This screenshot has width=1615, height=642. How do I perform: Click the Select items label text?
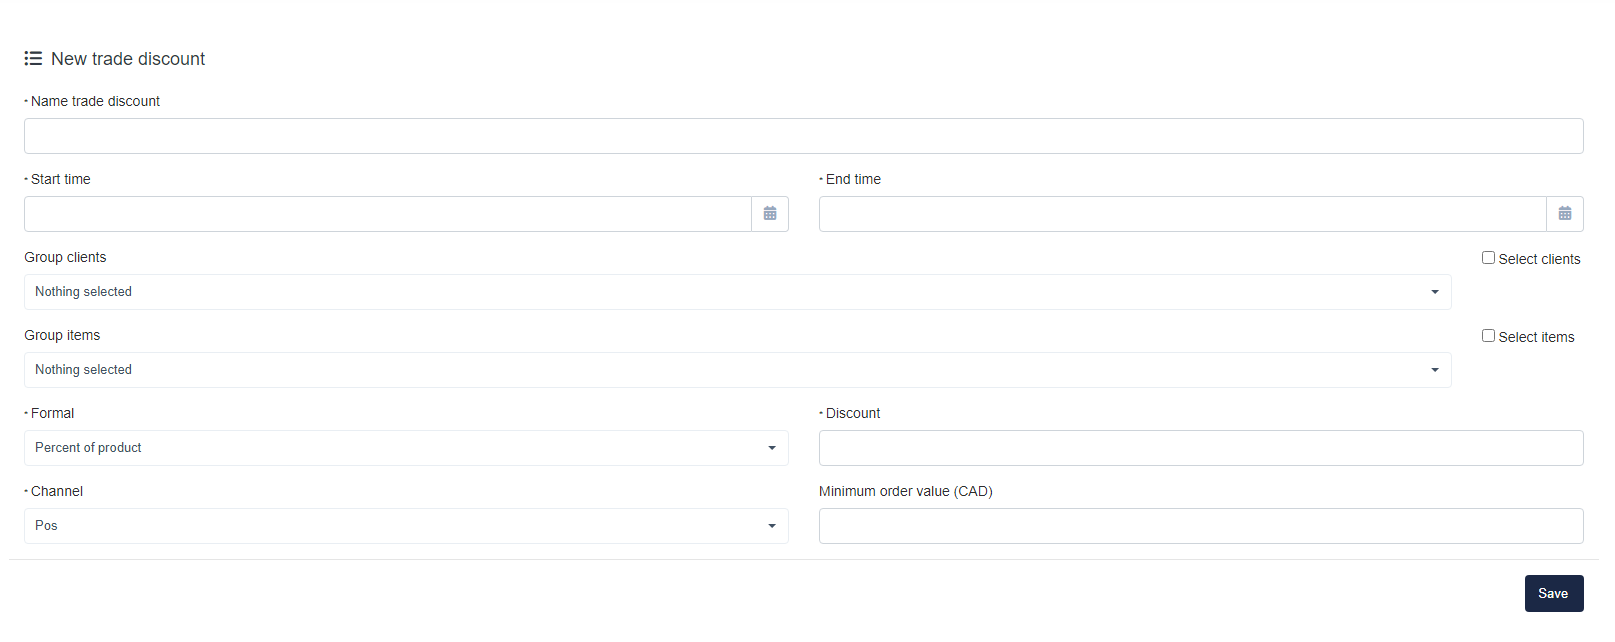click(x=1536, y=337)
